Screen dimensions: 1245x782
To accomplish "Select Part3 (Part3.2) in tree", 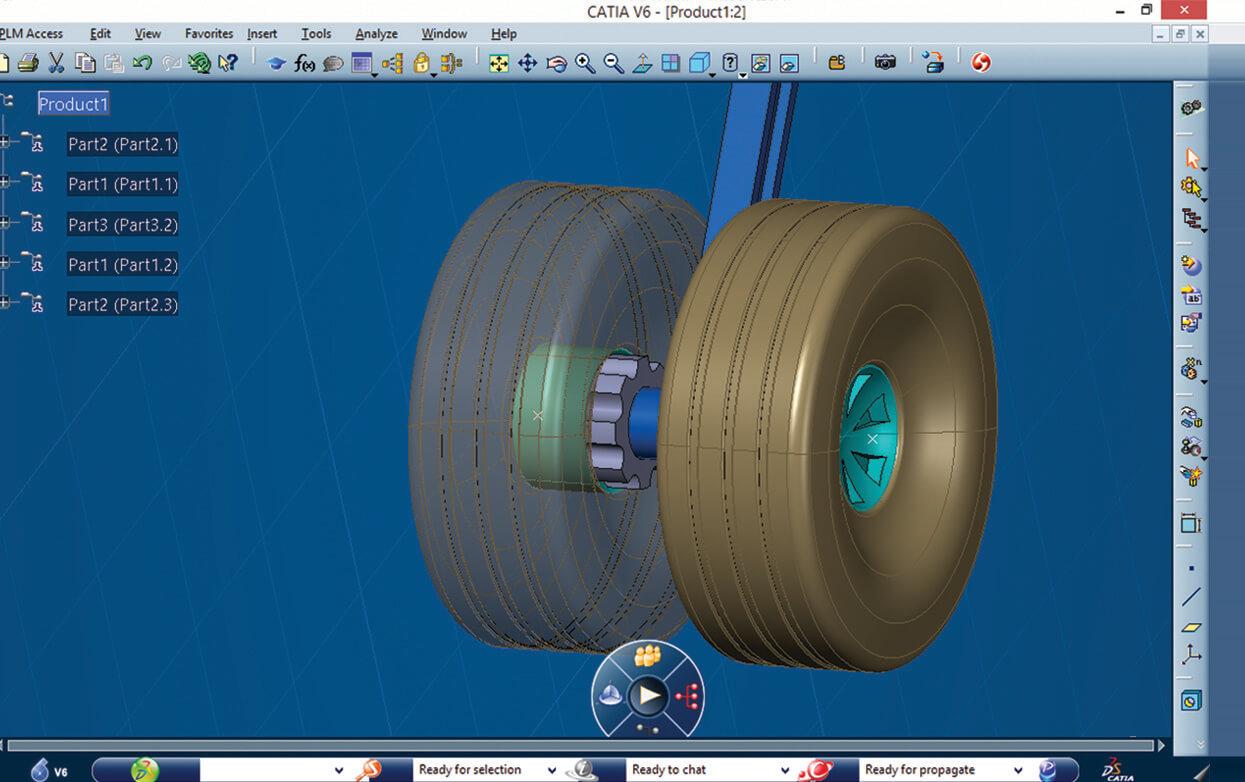I will pyautogui.click(x=123, y=225).
